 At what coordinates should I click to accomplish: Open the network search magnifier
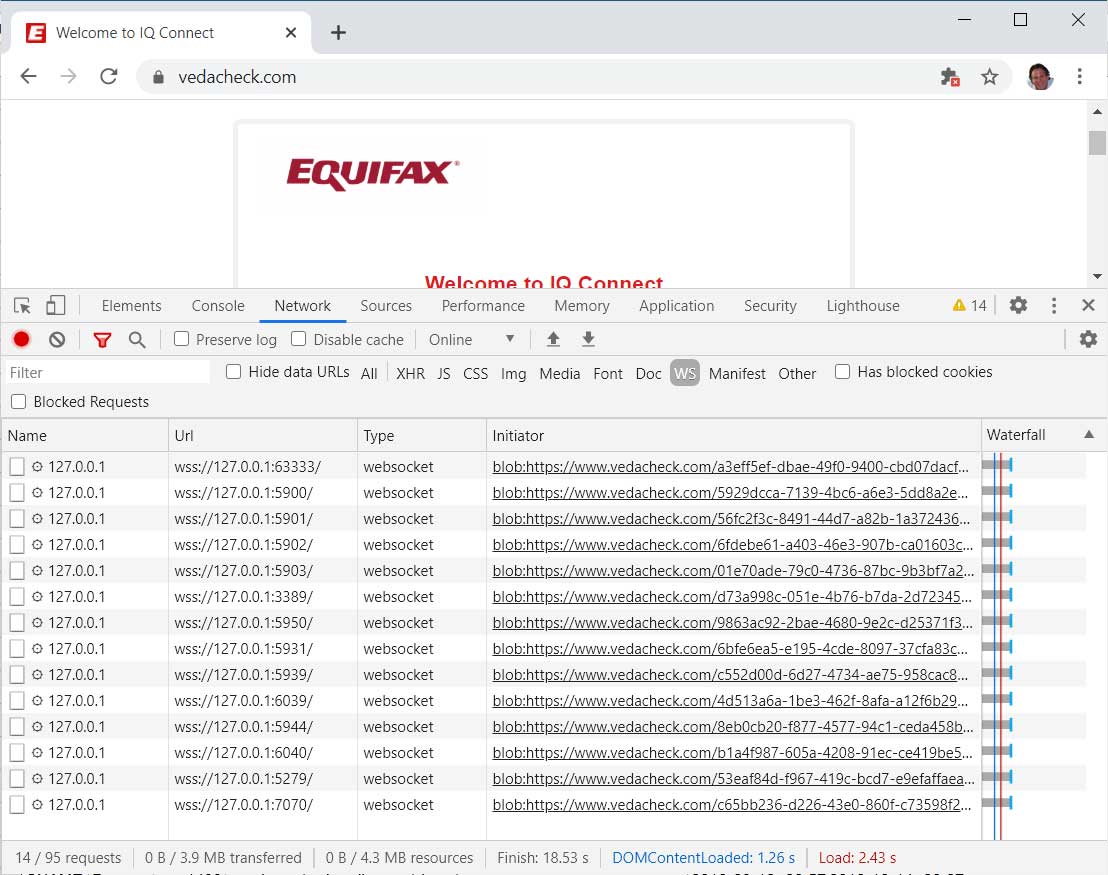coord(137,340)
